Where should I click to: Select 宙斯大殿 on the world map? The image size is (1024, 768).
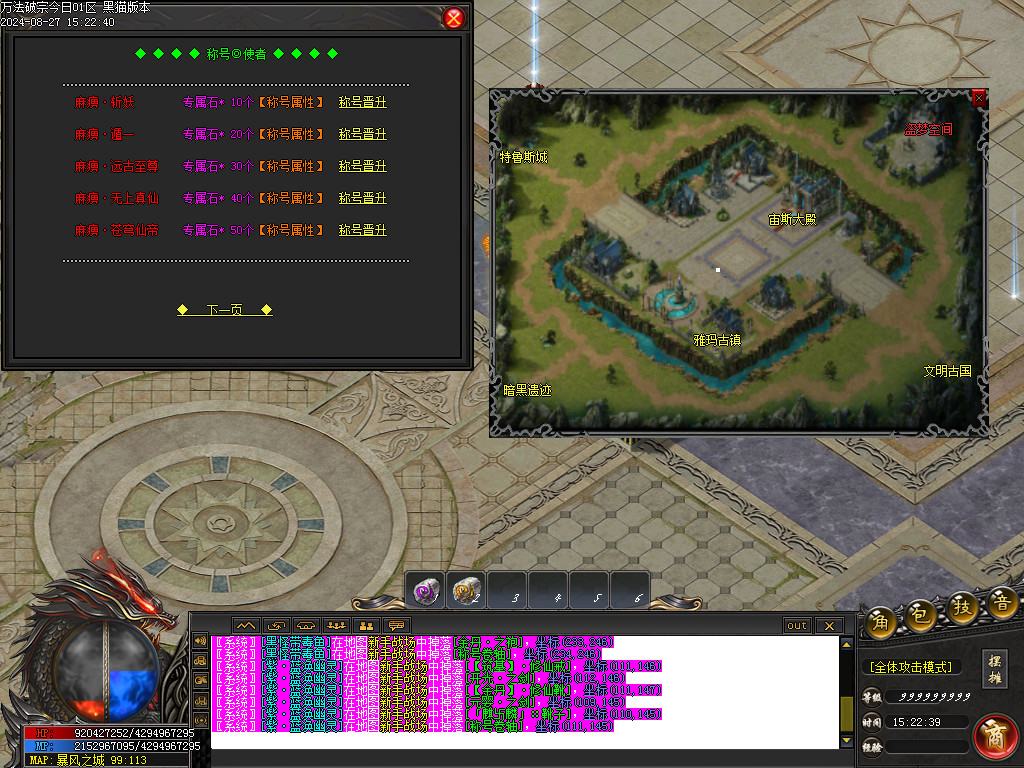[792, 219]
